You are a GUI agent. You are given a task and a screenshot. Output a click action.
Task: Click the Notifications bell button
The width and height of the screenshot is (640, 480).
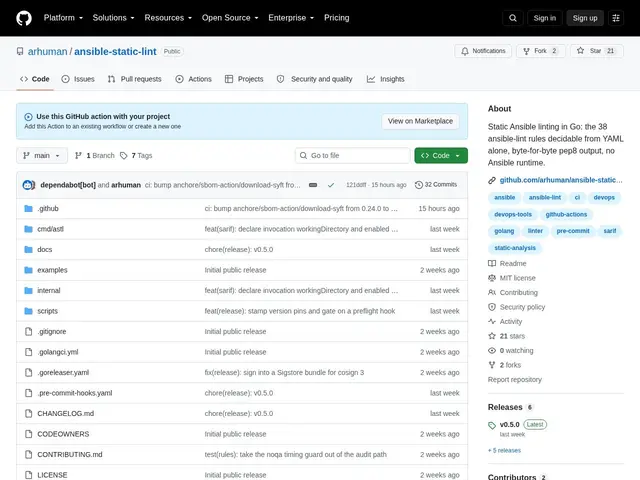click(x=483, y=51)
